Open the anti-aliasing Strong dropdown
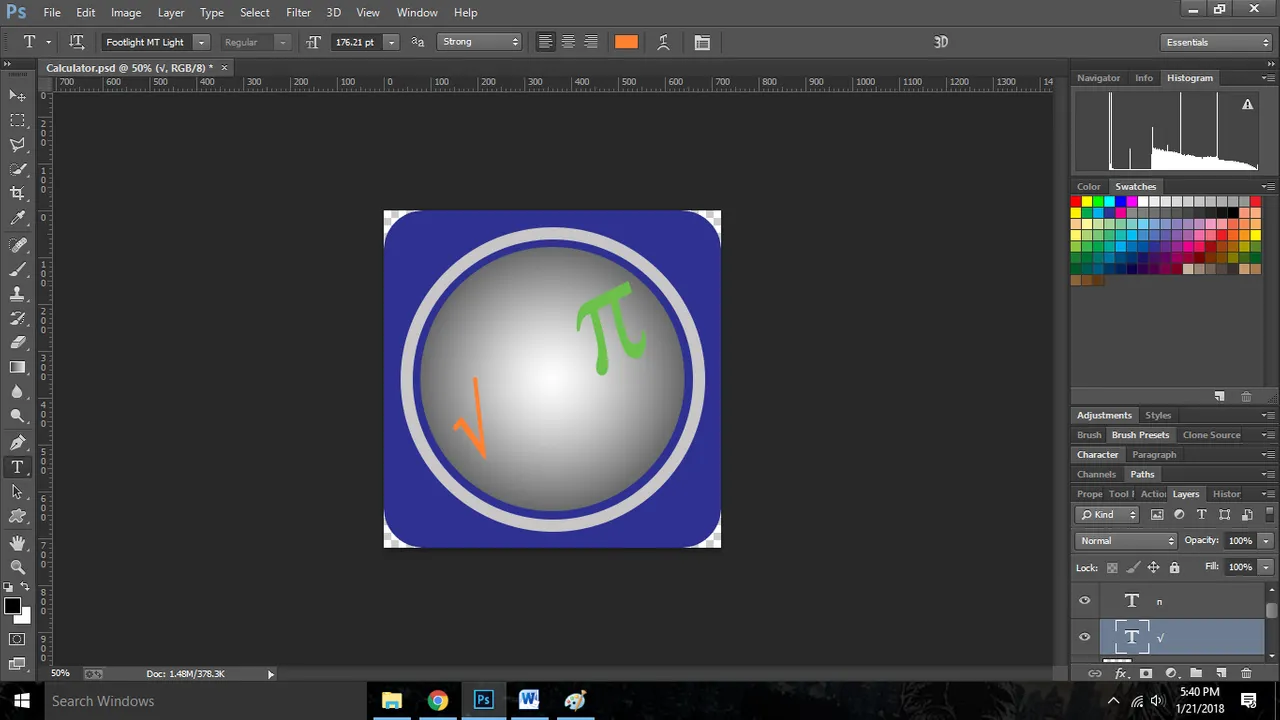Image resolution: width=1280 pixels, height=720 pixels. point(480,42)
